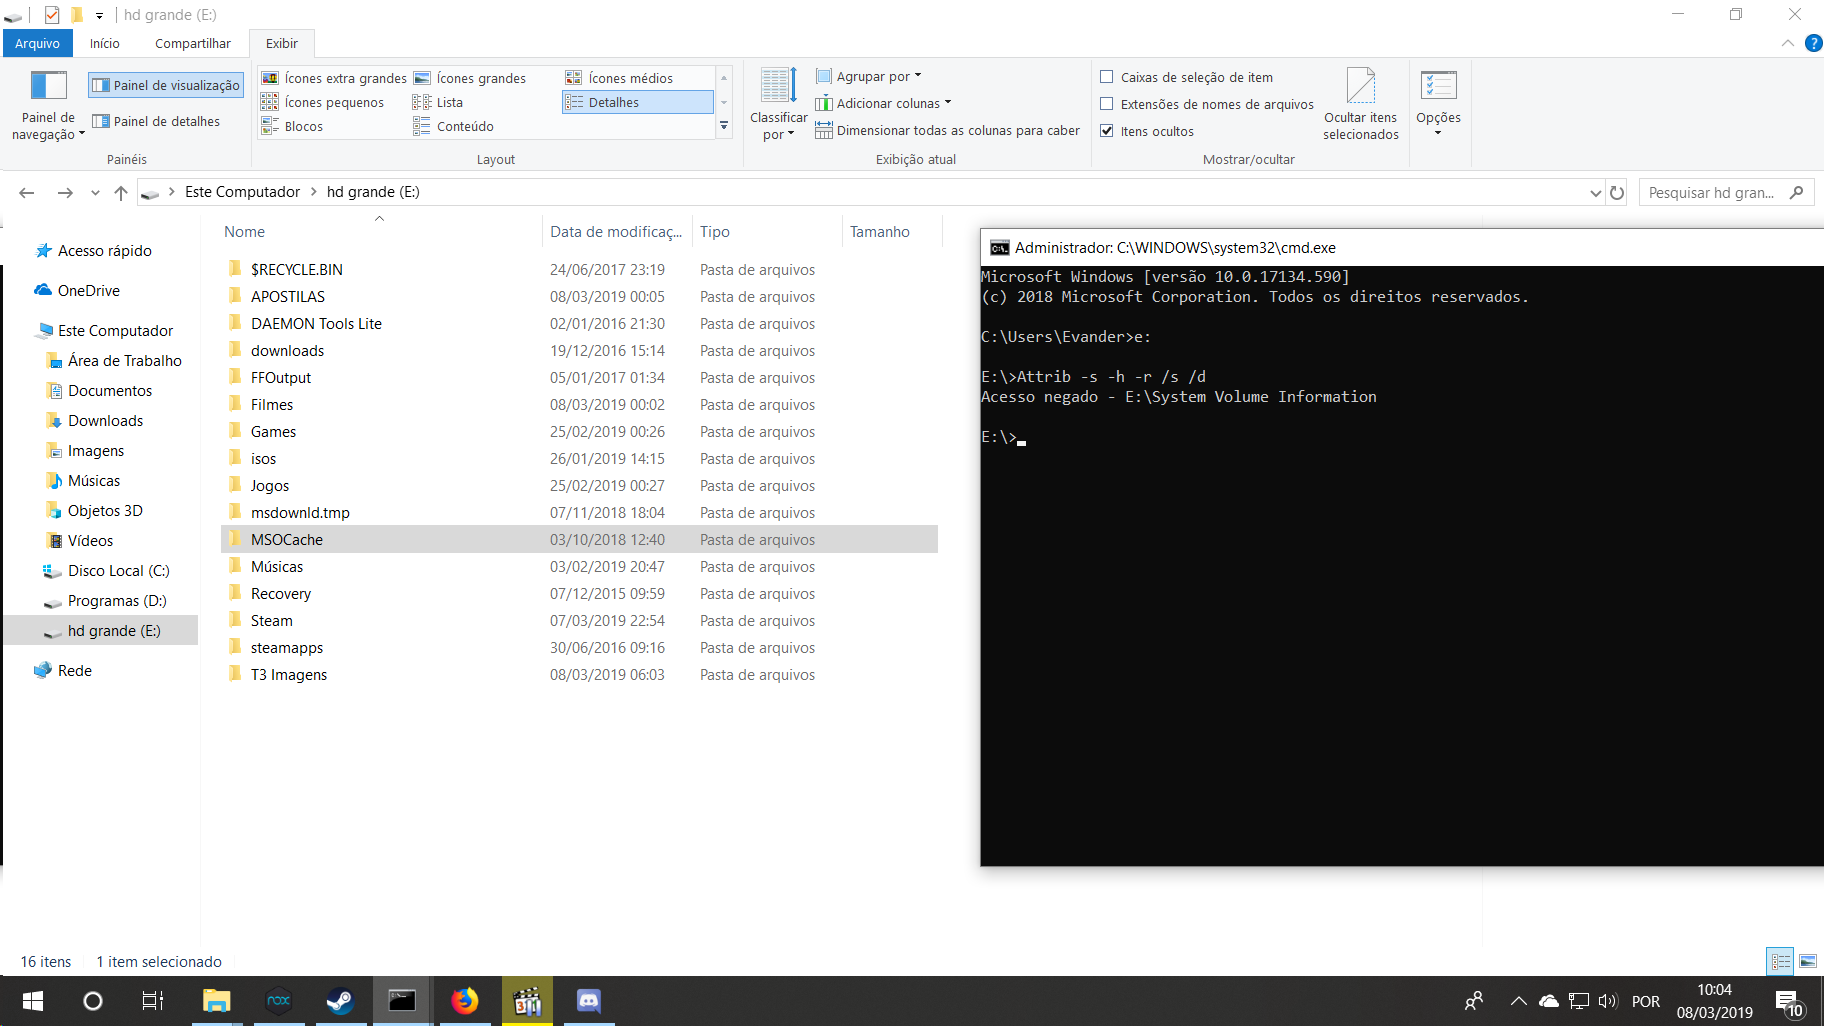Click Este Computador in address bar
Viewport: 1824px width, 1026px height.
(242, 192)
